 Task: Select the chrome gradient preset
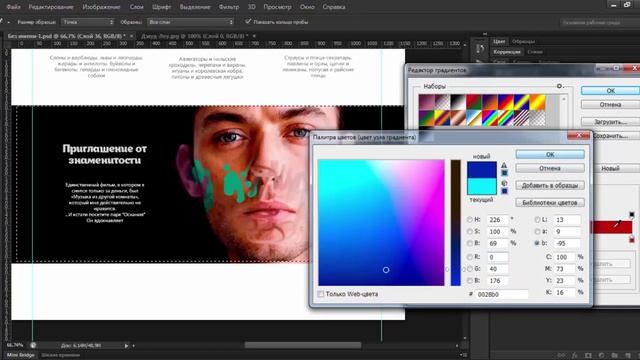tap(474, 118)
